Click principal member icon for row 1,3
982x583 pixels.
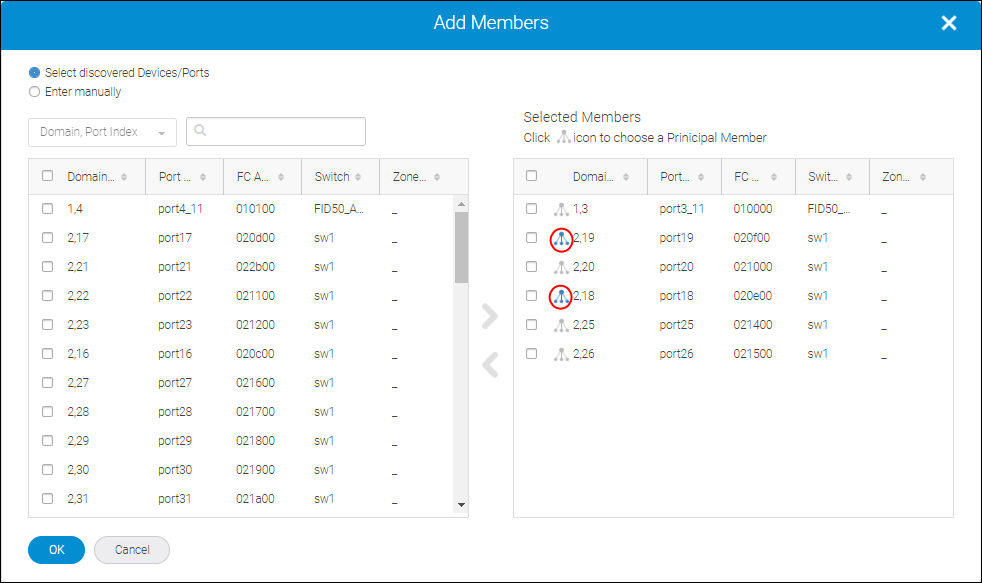point(561,210)
